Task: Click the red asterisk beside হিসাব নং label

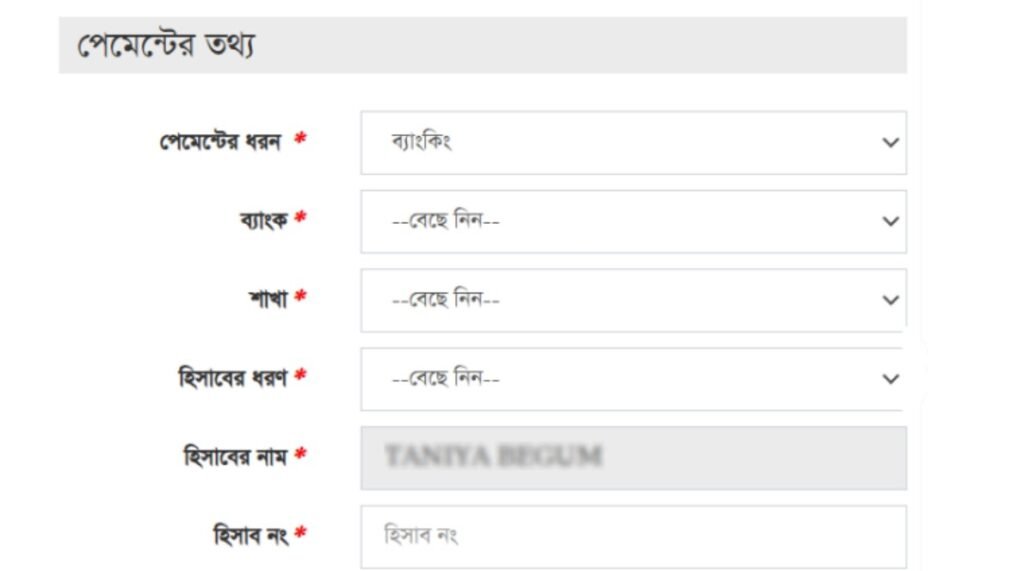Action: [x=300, y=535]
